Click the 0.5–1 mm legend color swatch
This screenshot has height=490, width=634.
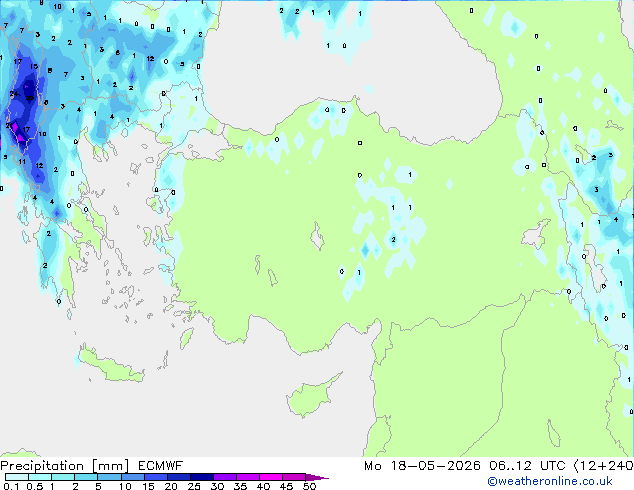pyautogui.click(x=40, y=477)
